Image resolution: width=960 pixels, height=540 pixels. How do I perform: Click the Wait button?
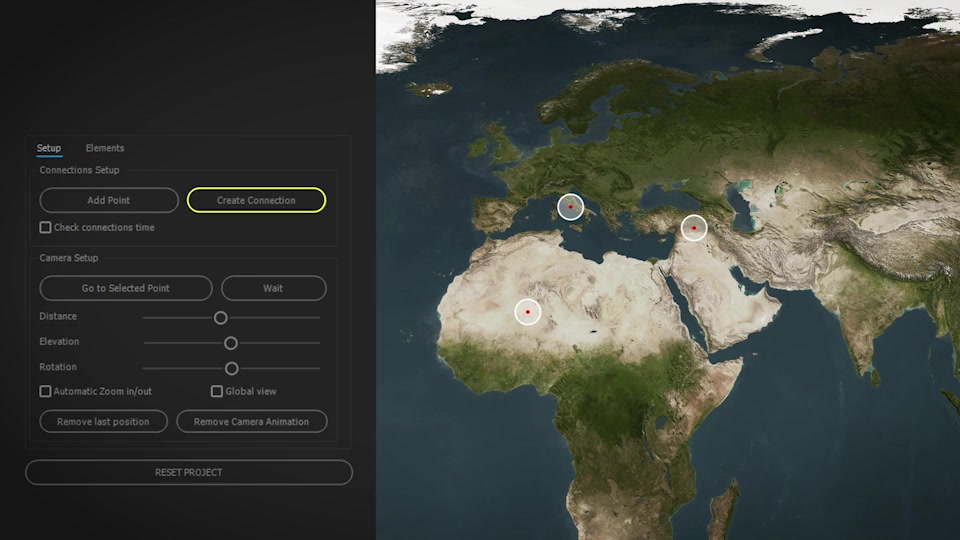click(274, 288)
